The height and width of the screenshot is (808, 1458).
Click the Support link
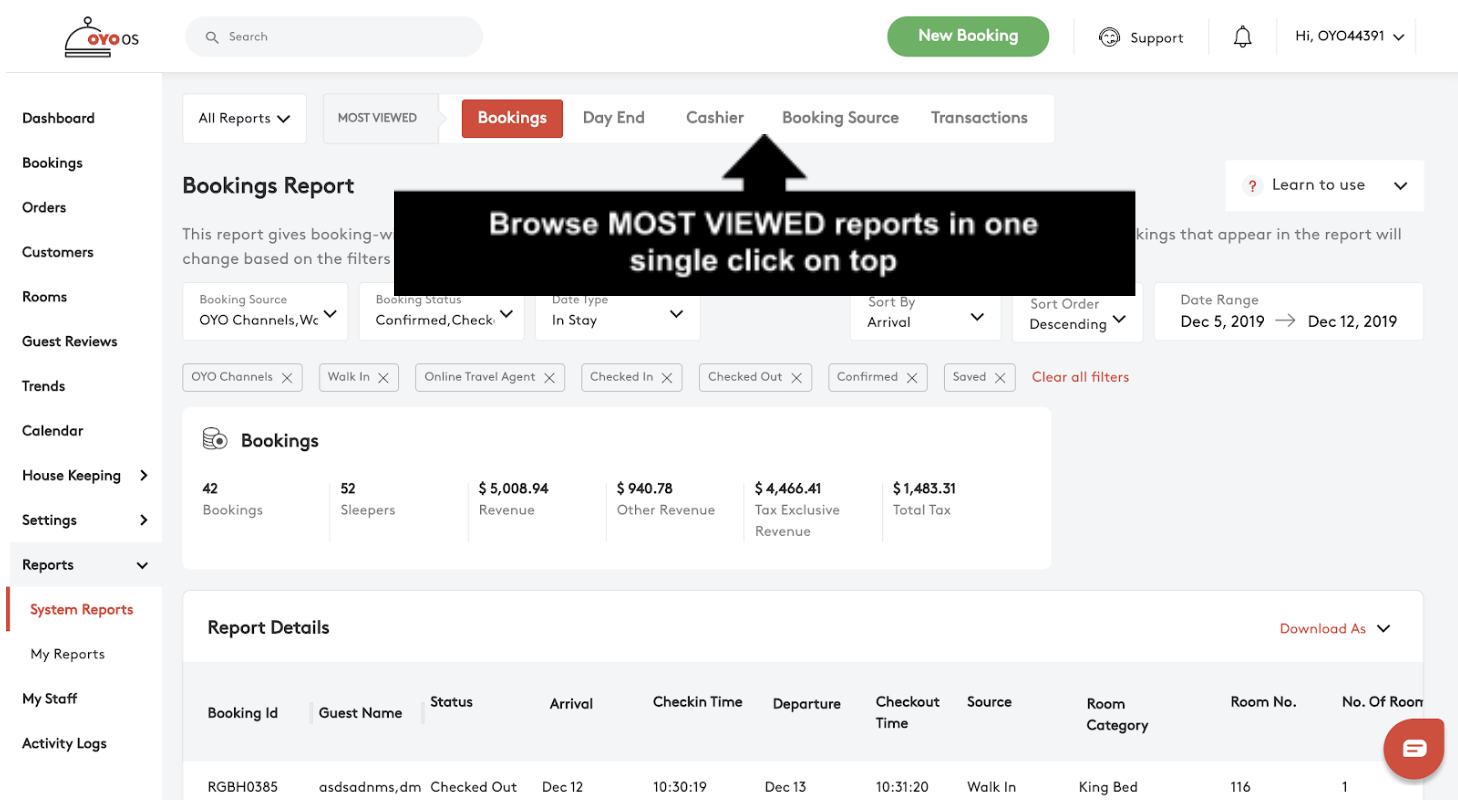tap(1156, 38)
